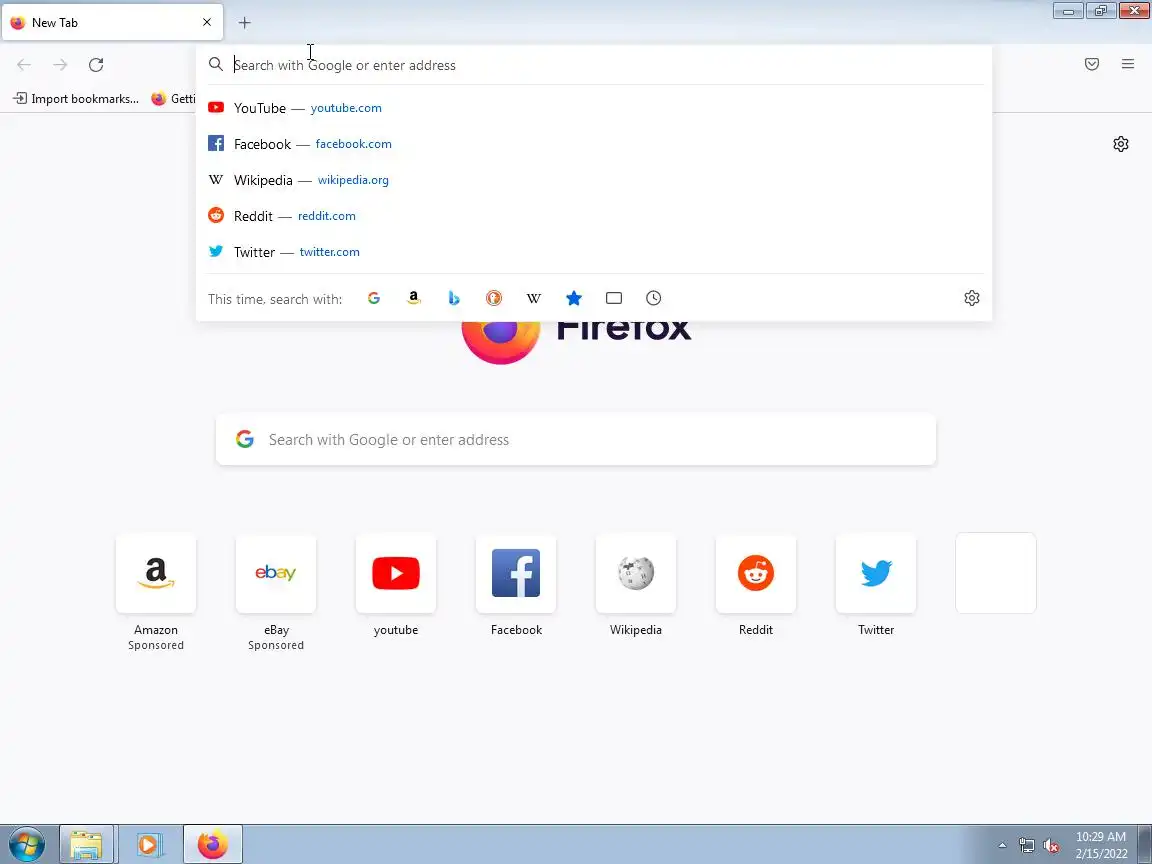1152x864 pixels.
Task: Search bookmarks with star icon
Action: pyautogui.click(x=574, y=298)
